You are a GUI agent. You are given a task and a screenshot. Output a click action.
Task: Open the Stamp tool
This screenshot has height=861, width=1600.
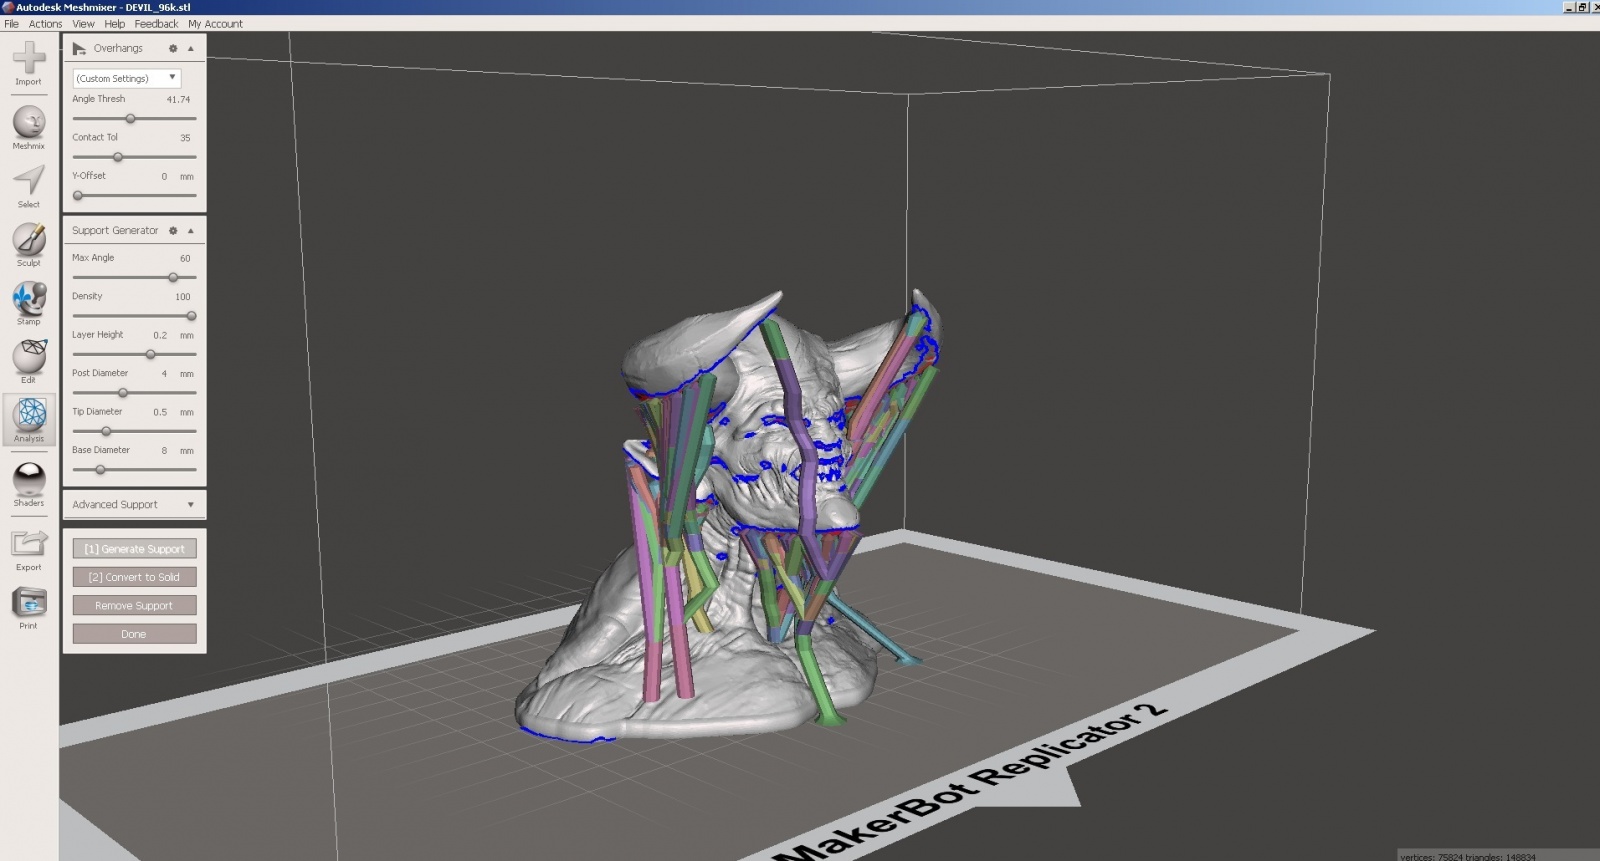(28, 303)
